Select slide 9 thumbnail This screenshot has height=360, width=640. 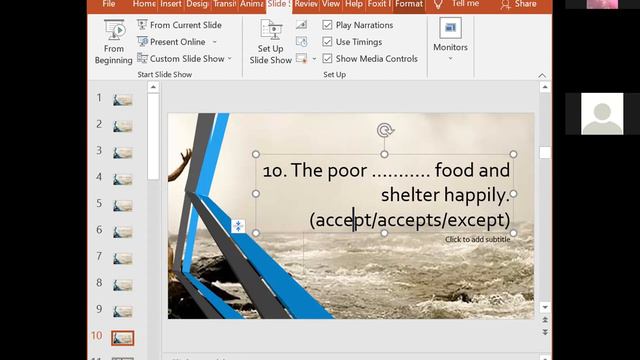[123, 311]
